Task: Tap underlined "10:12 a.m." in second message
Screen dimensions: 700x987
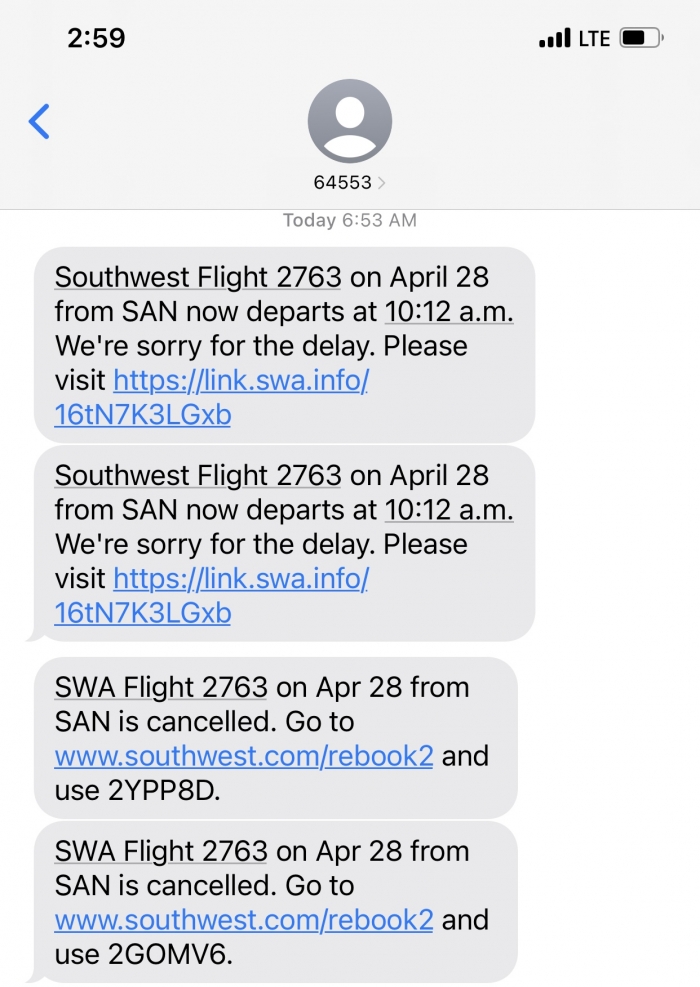Action: pos(449,510)
